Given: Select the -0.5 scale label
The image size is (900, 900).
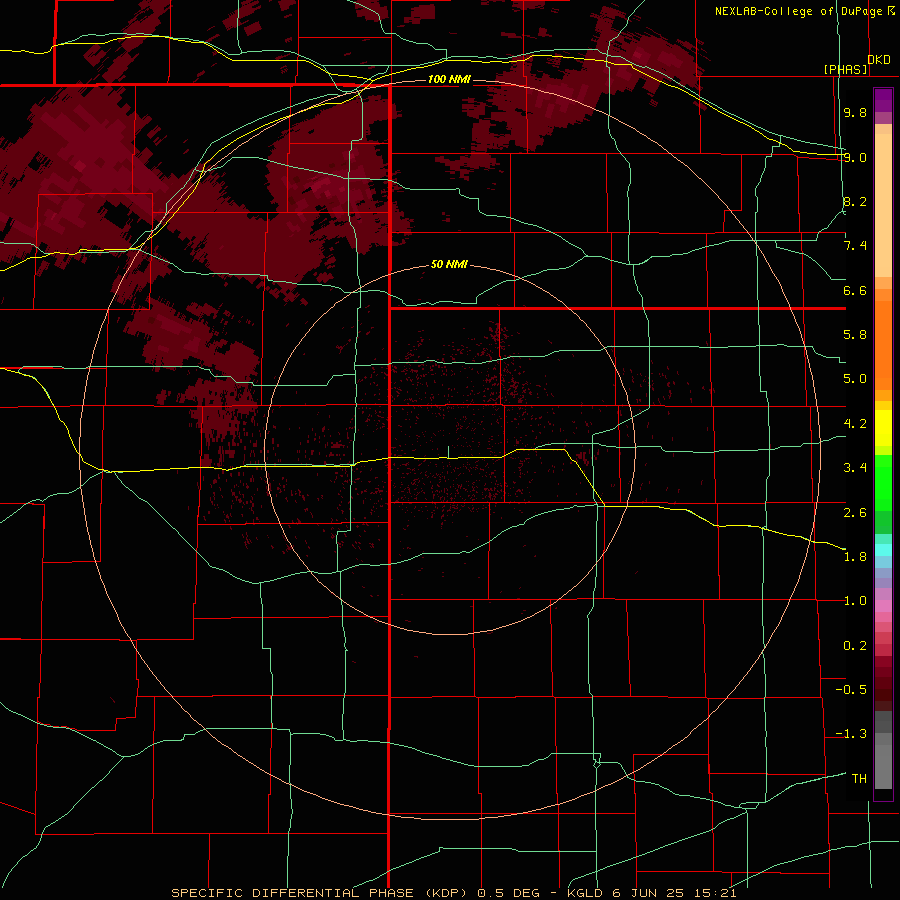Looking at the screenshot, I should click(x=851, y=690).
